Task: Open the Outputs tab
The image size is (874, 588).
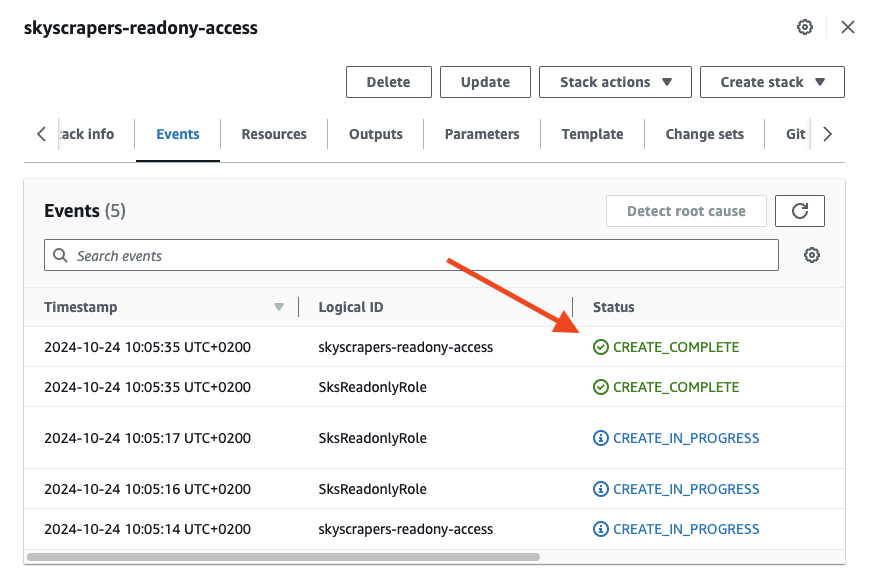Action: 376,134
